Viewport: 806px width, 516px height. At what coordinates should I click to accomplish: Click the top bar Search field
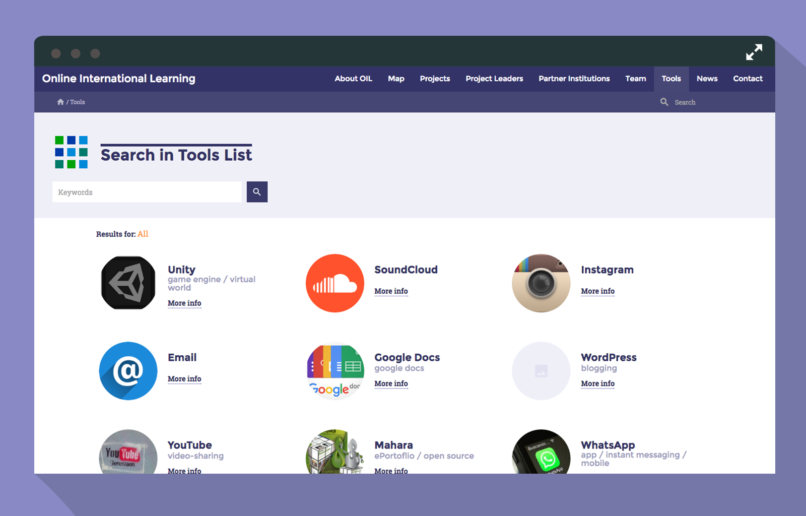point(709,102)
